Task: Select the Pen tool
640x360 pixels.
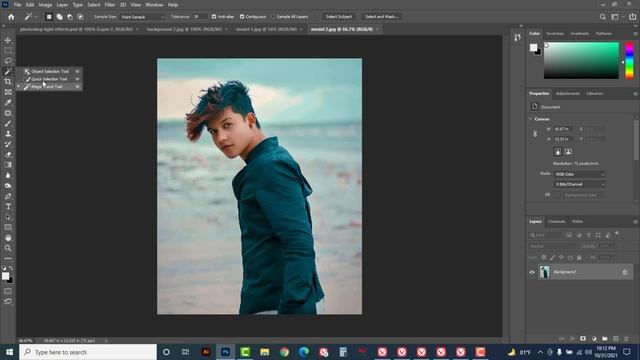Action: pyautogui.click(x=8, y=196)
